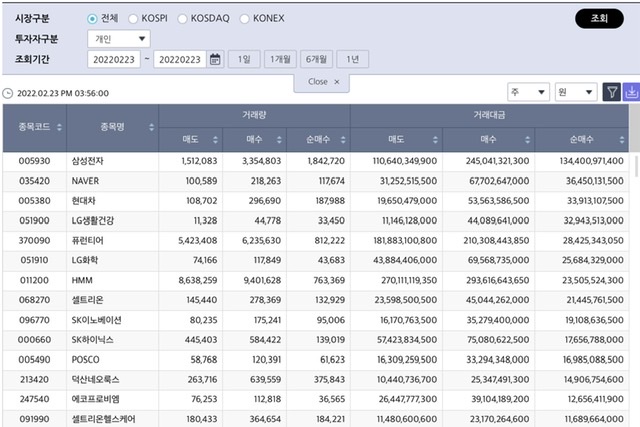
Task: Open the calendar picker for end date
Action: tap(214, 60)
